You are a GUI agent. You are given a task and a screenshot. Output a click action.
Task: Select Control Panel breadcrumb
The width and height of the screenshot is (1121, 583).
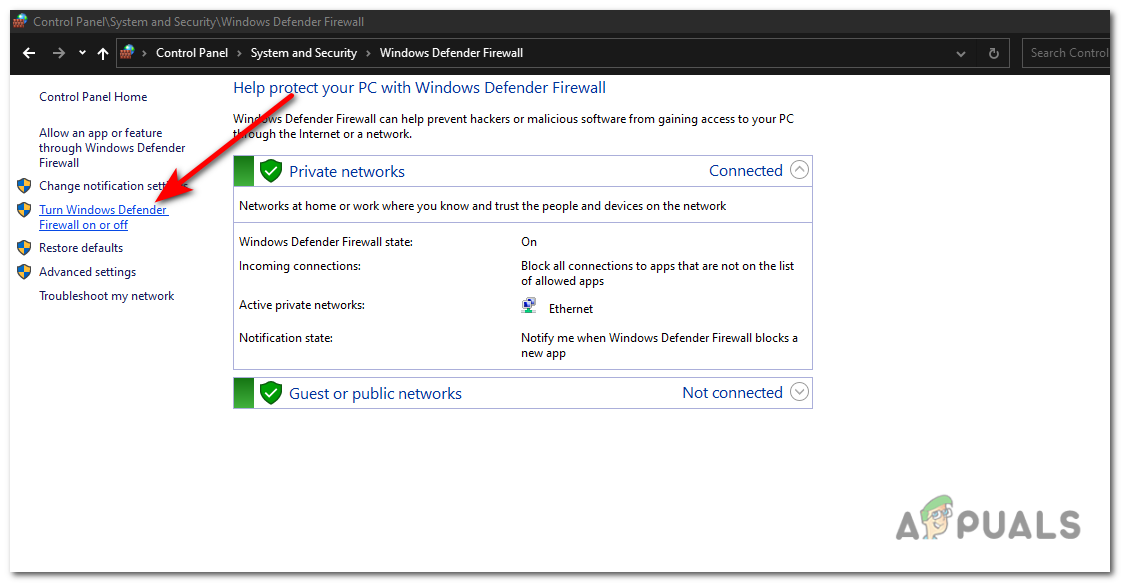pyautogui.click(x=192, y=52)
